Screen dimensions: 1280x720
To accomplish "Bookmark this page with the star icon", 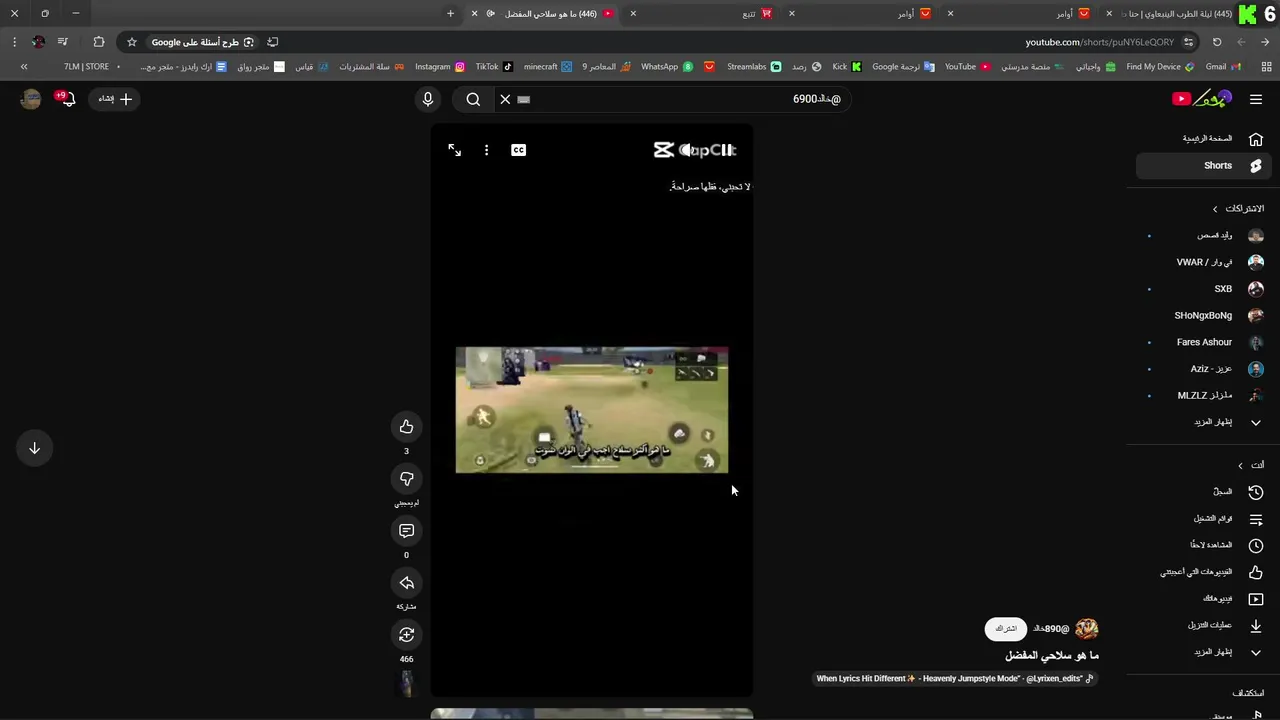I will [131, 42].
